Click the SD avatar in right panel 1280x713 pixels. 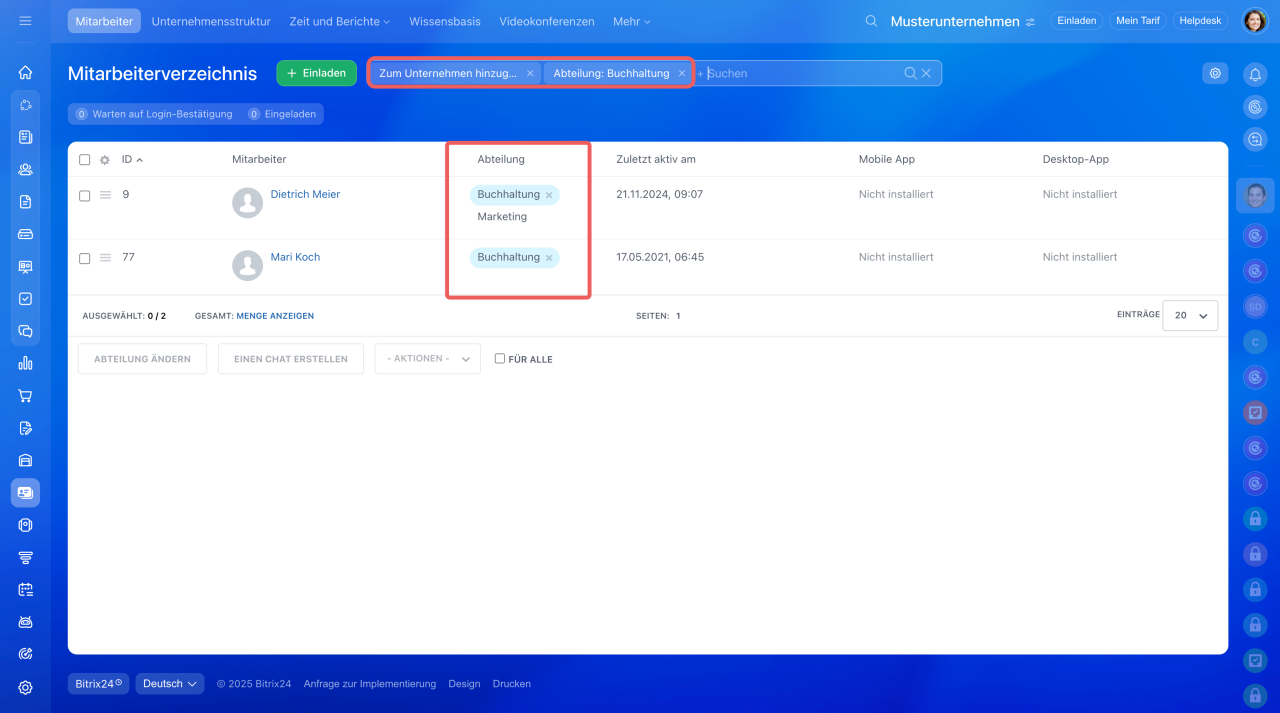[1255, 306]
